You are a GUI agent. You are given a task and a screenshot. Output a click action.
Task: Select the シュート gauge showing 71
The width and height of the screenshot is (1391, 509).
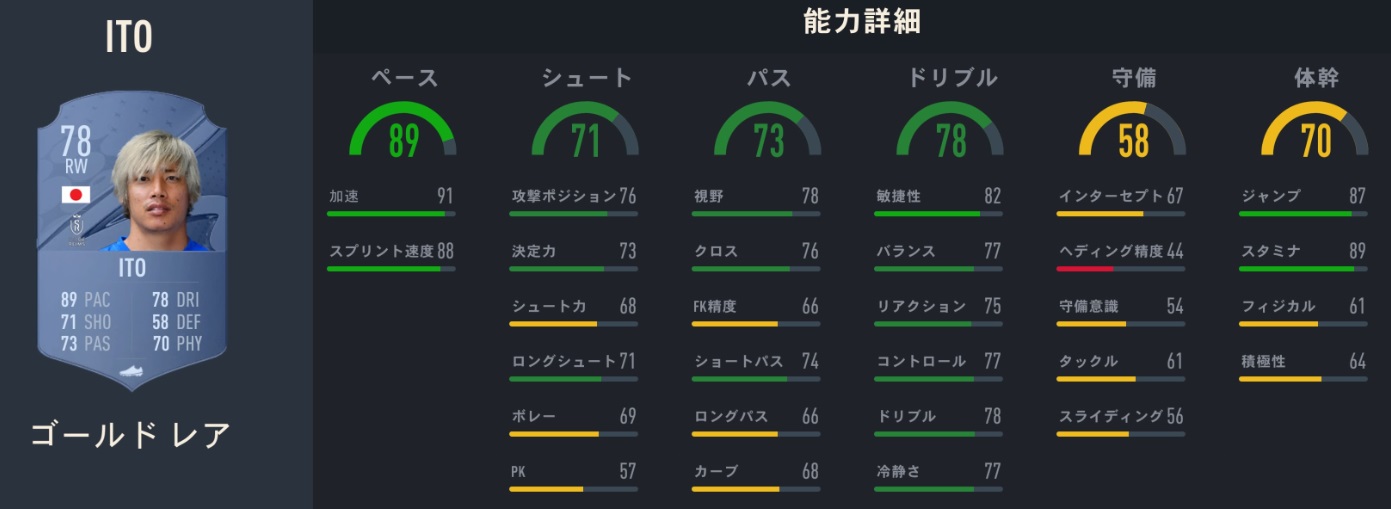(x=585, y=132)
